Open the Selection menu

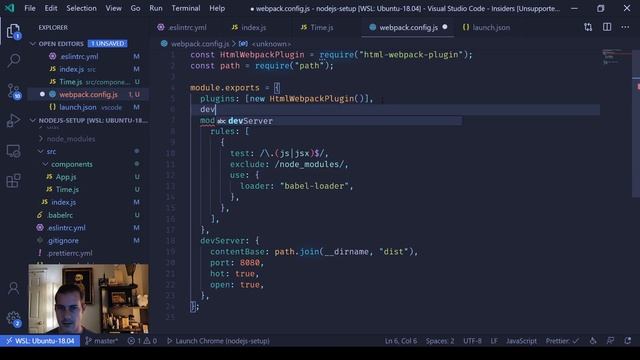(82, 8)
